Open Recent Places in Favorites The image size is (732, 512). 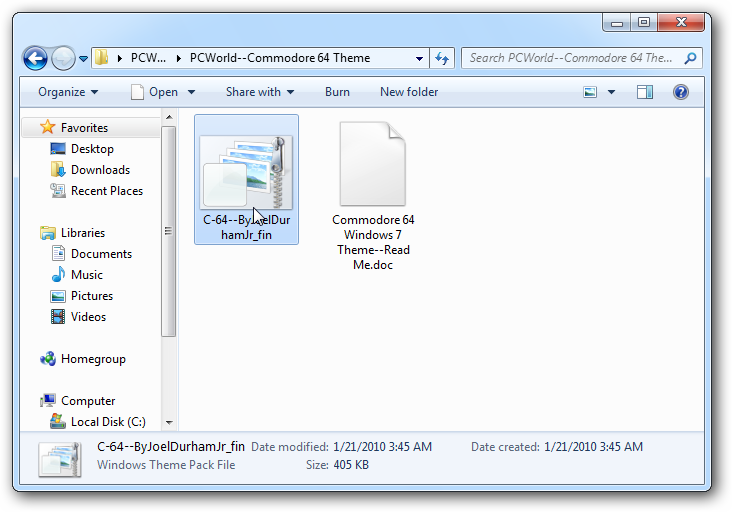[x=107, y=190]
